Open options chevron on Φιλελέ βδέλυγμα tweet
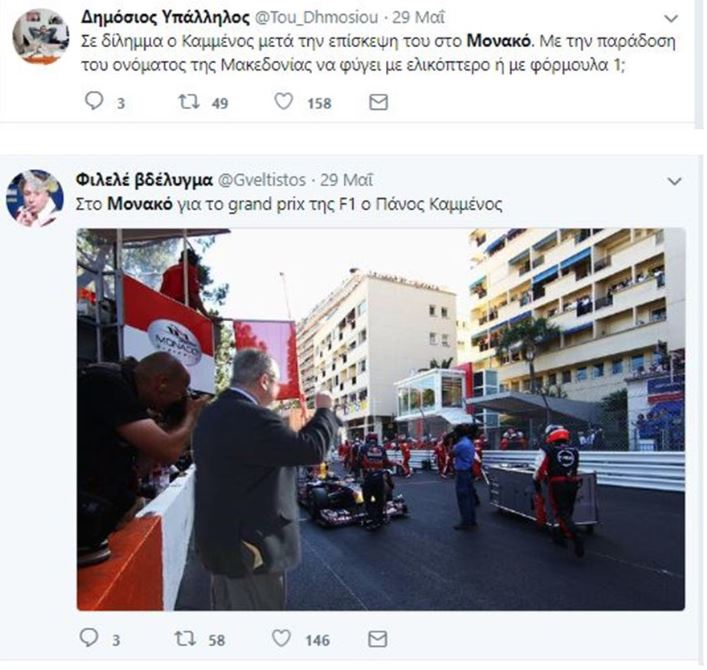Viewport: 707px width, 670px height. [674, 181]
